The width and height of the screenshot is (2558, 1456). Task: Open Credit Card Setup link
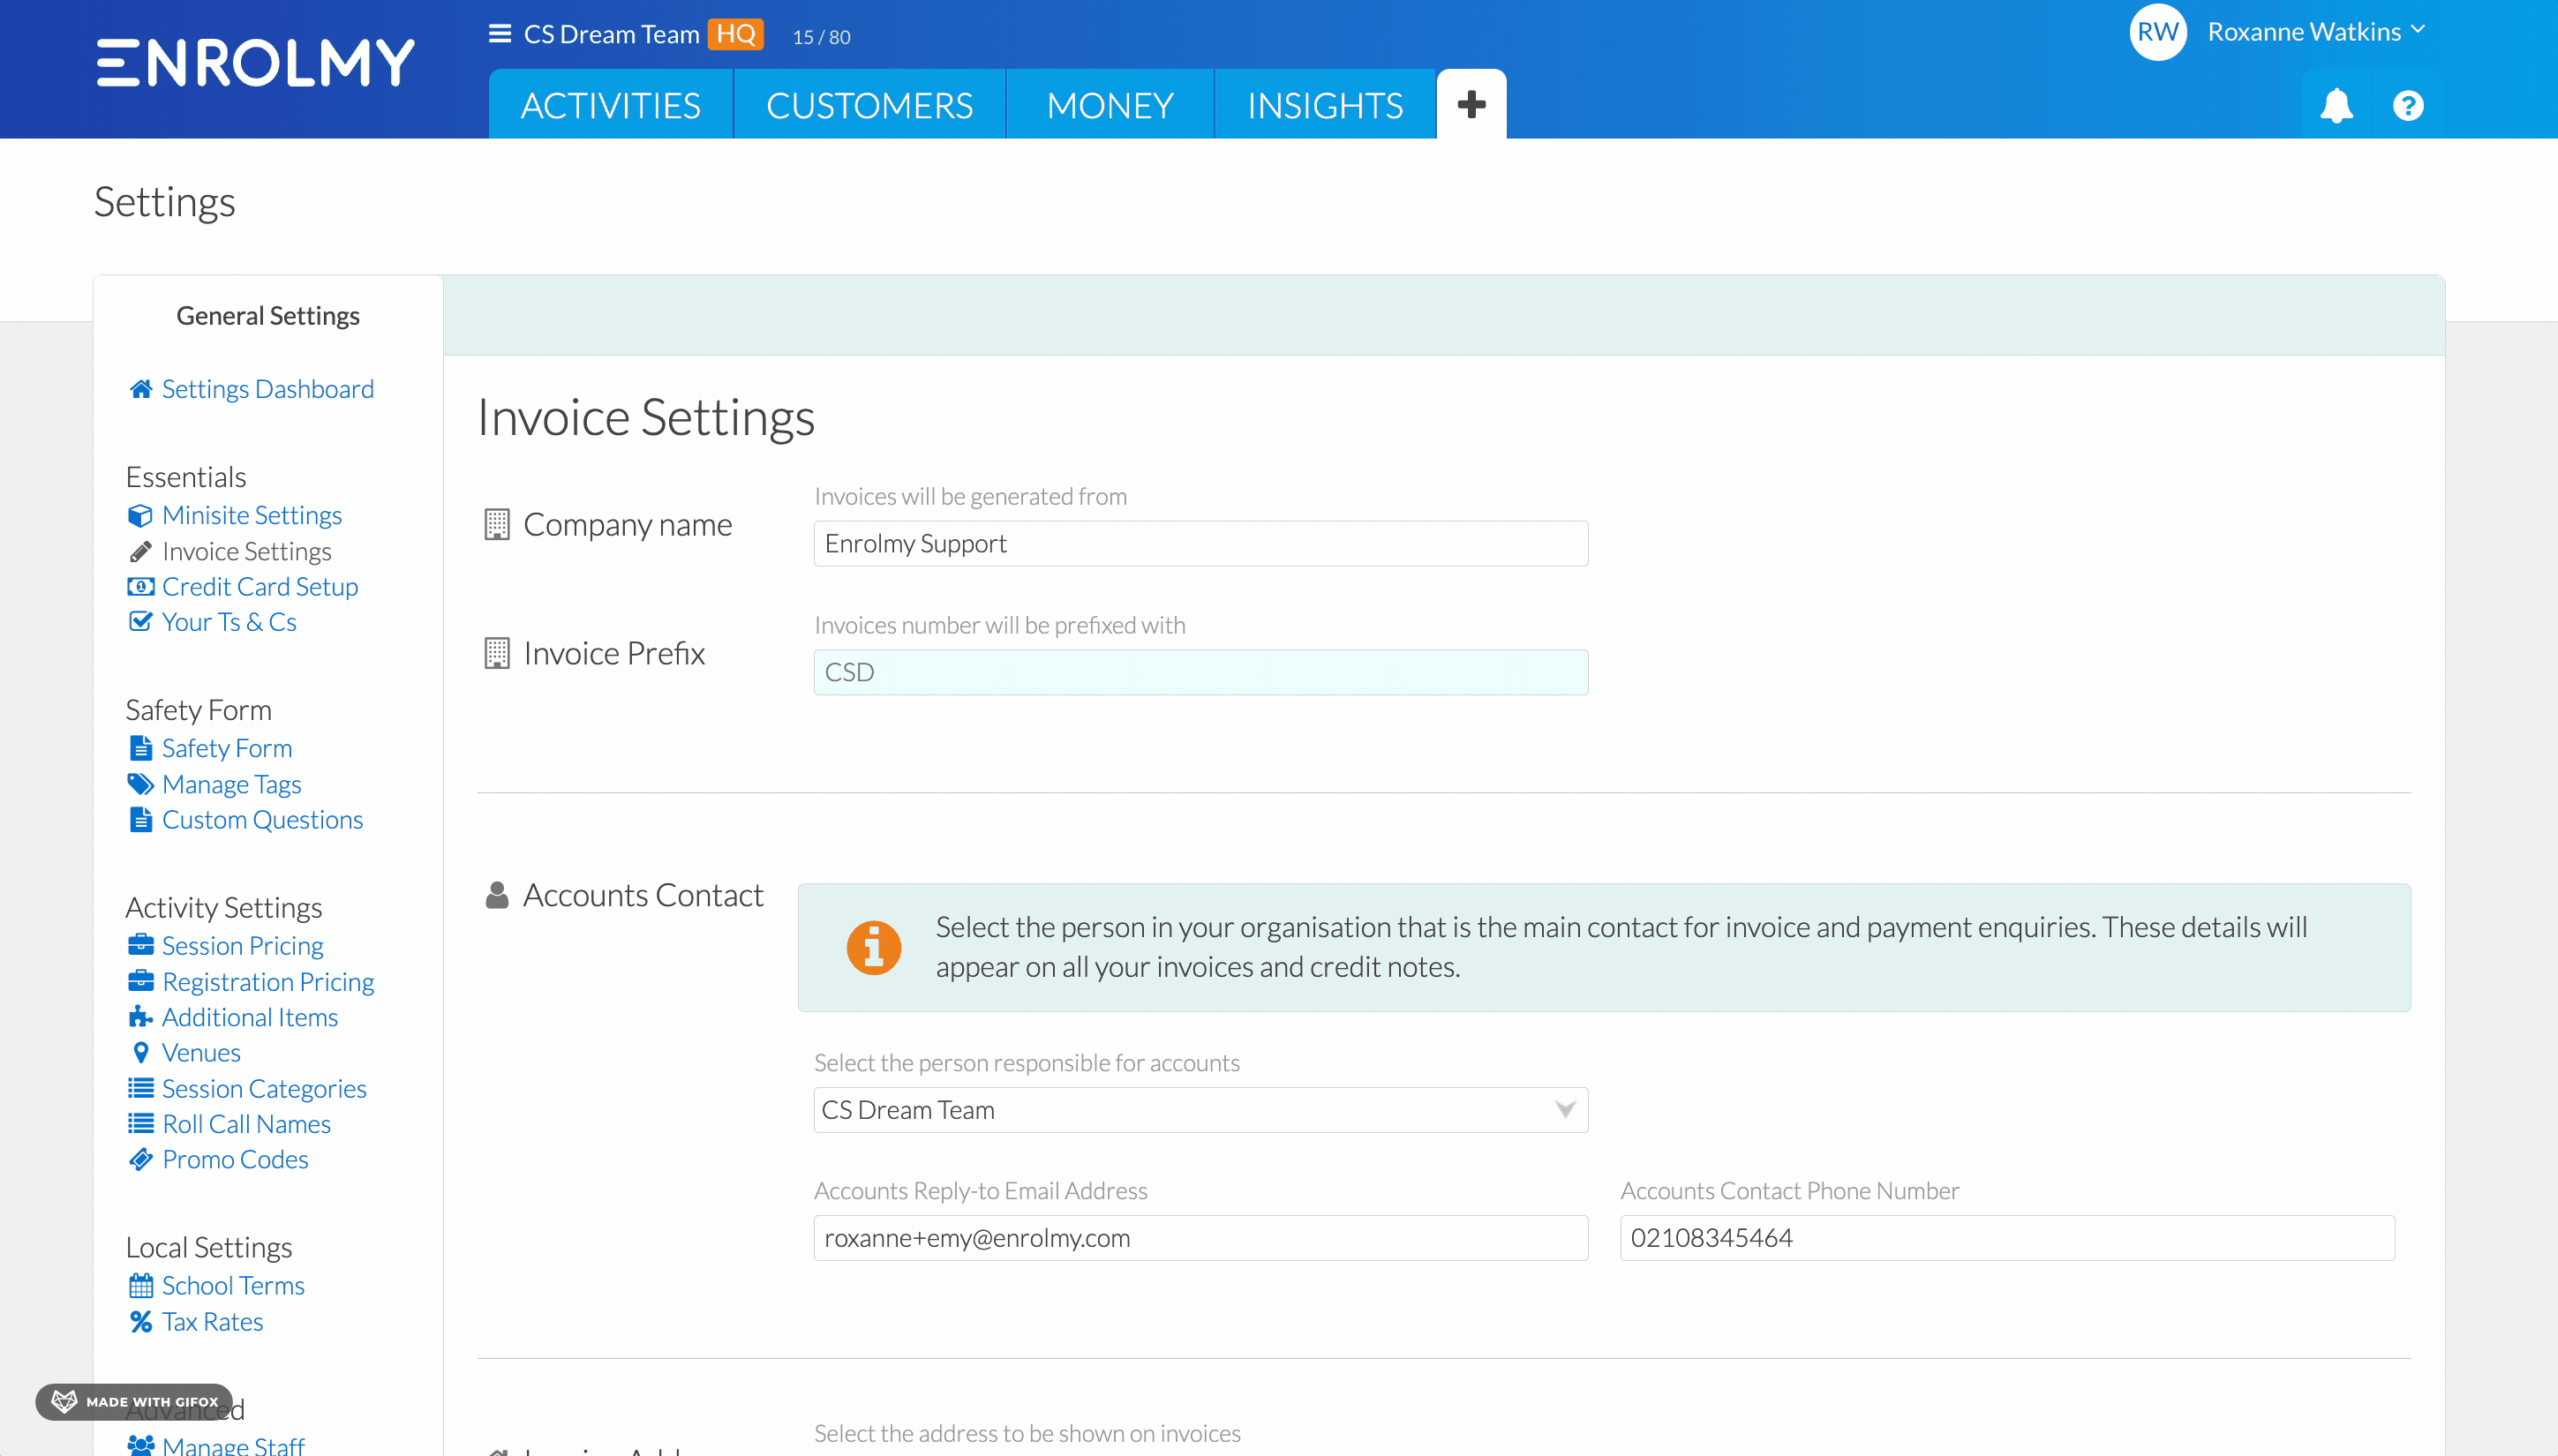260,587
